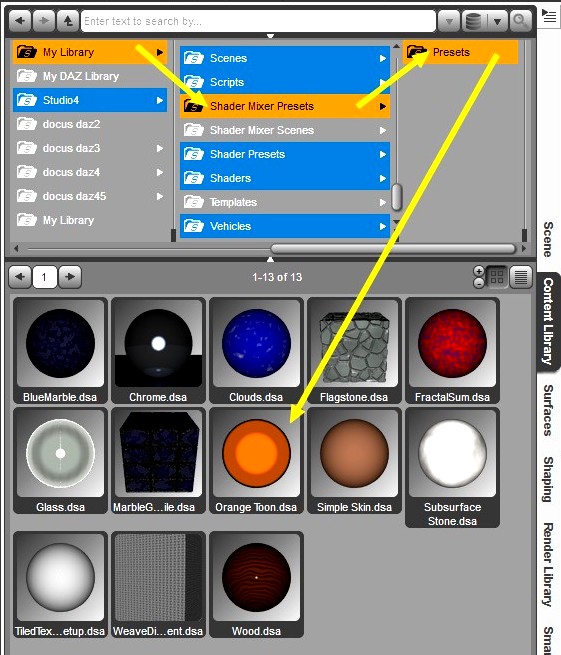Open the Render Library tab

548,564
